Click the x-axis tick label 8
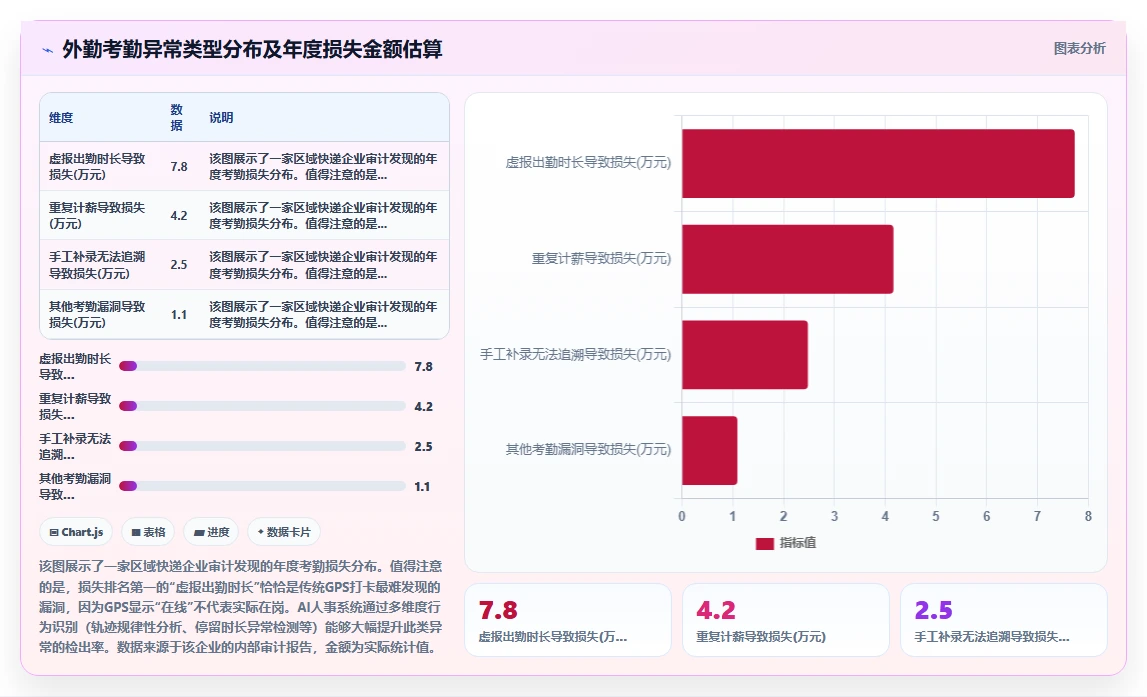This screenshot has width=1147, height=697. (x=1088, y=516)
